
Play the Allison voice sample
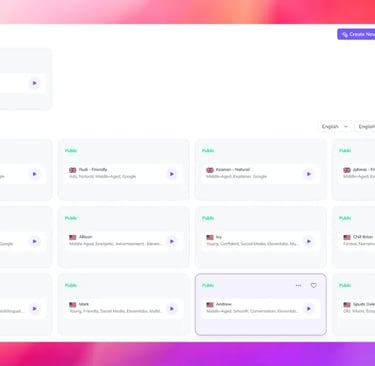coord(172,241)
